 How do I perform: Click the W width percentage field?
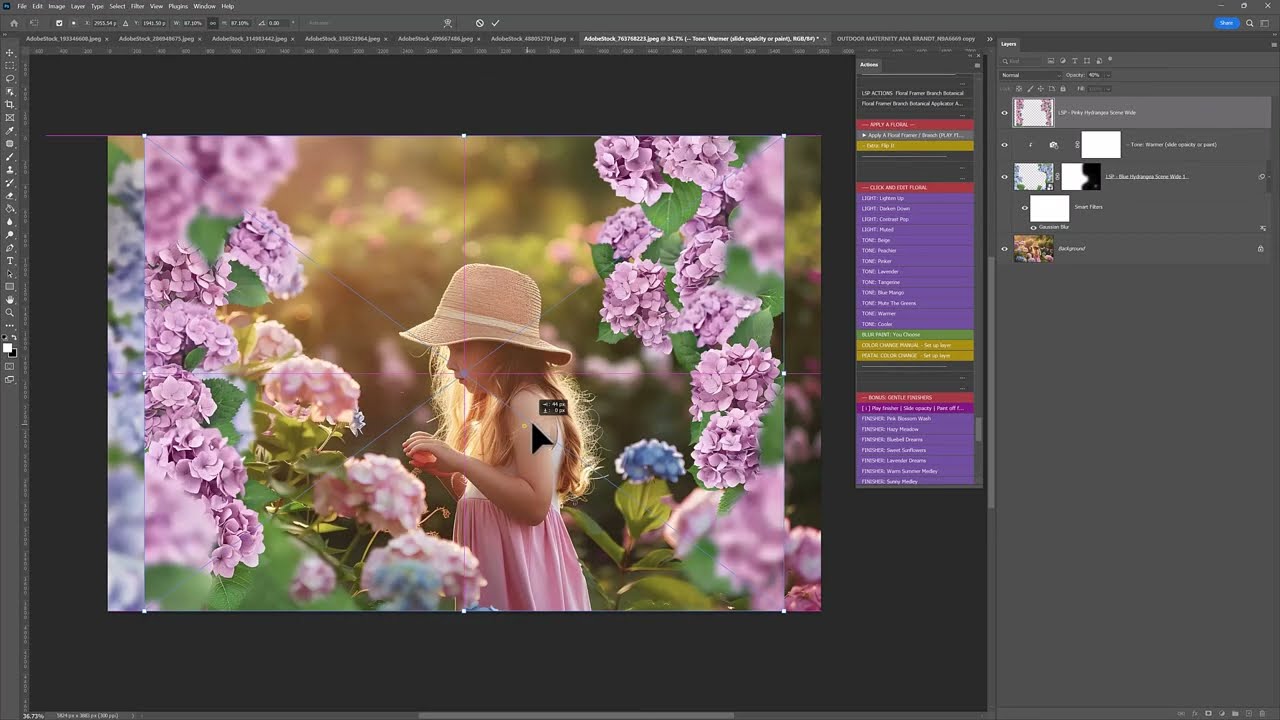196,23
